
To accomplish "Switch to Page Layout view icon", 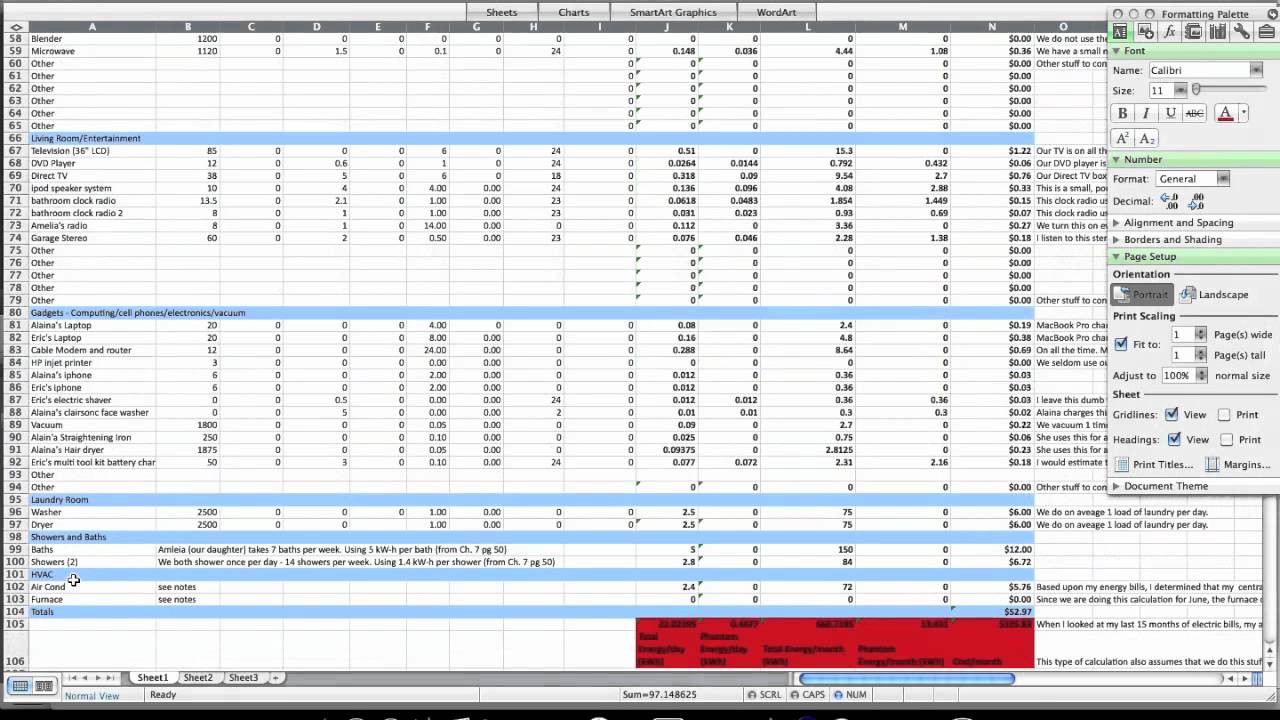I will coord(44,685).
